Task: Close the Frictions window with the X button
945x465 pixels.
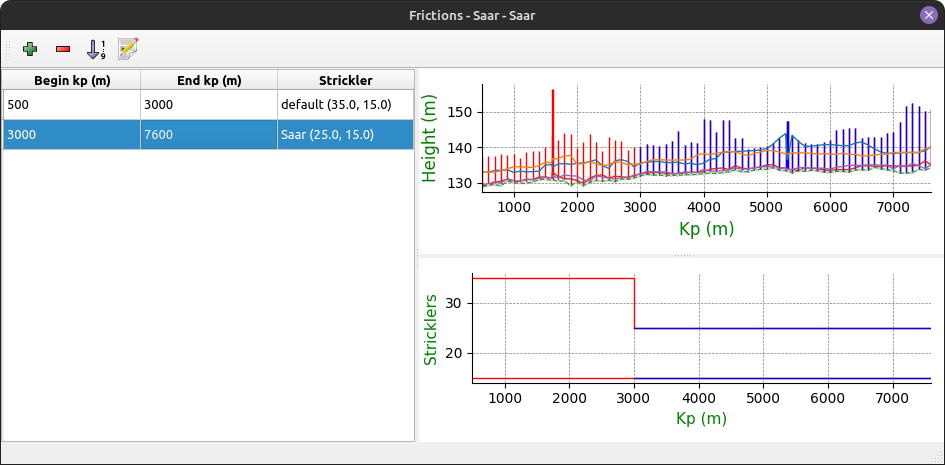Action: click(928, 15)
